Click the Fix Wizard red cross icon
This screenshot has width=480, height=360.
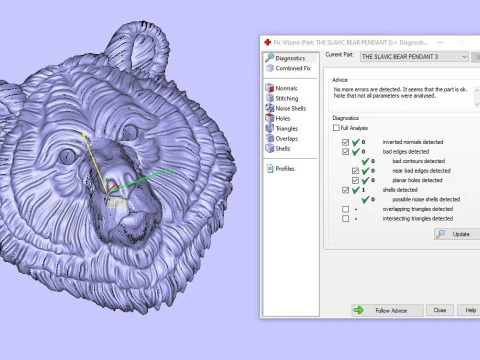pos(267,42)
